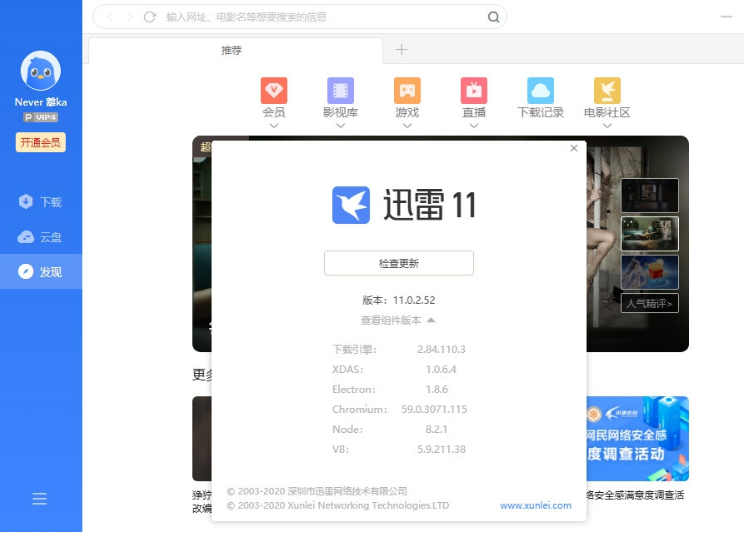Click the browser back arrow
The width and height of the screenshot is (744, 535).
(x=110, y=17)
